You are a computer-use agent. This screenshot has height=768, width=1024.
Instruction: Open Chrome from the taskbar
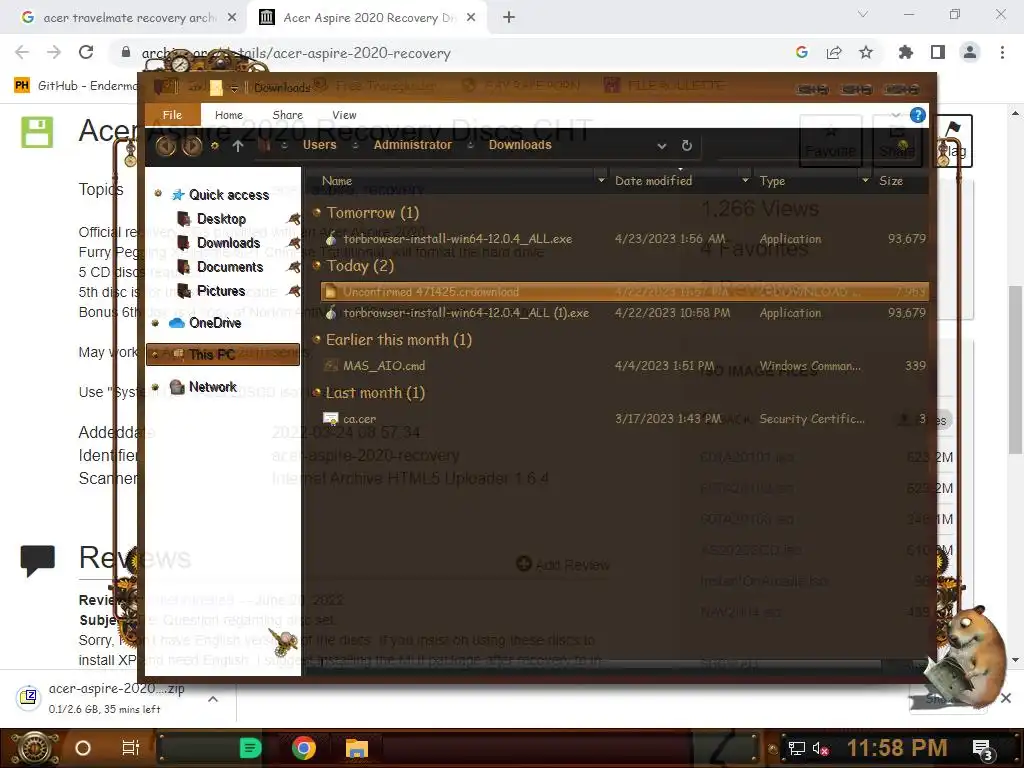[x=304, y=748]
